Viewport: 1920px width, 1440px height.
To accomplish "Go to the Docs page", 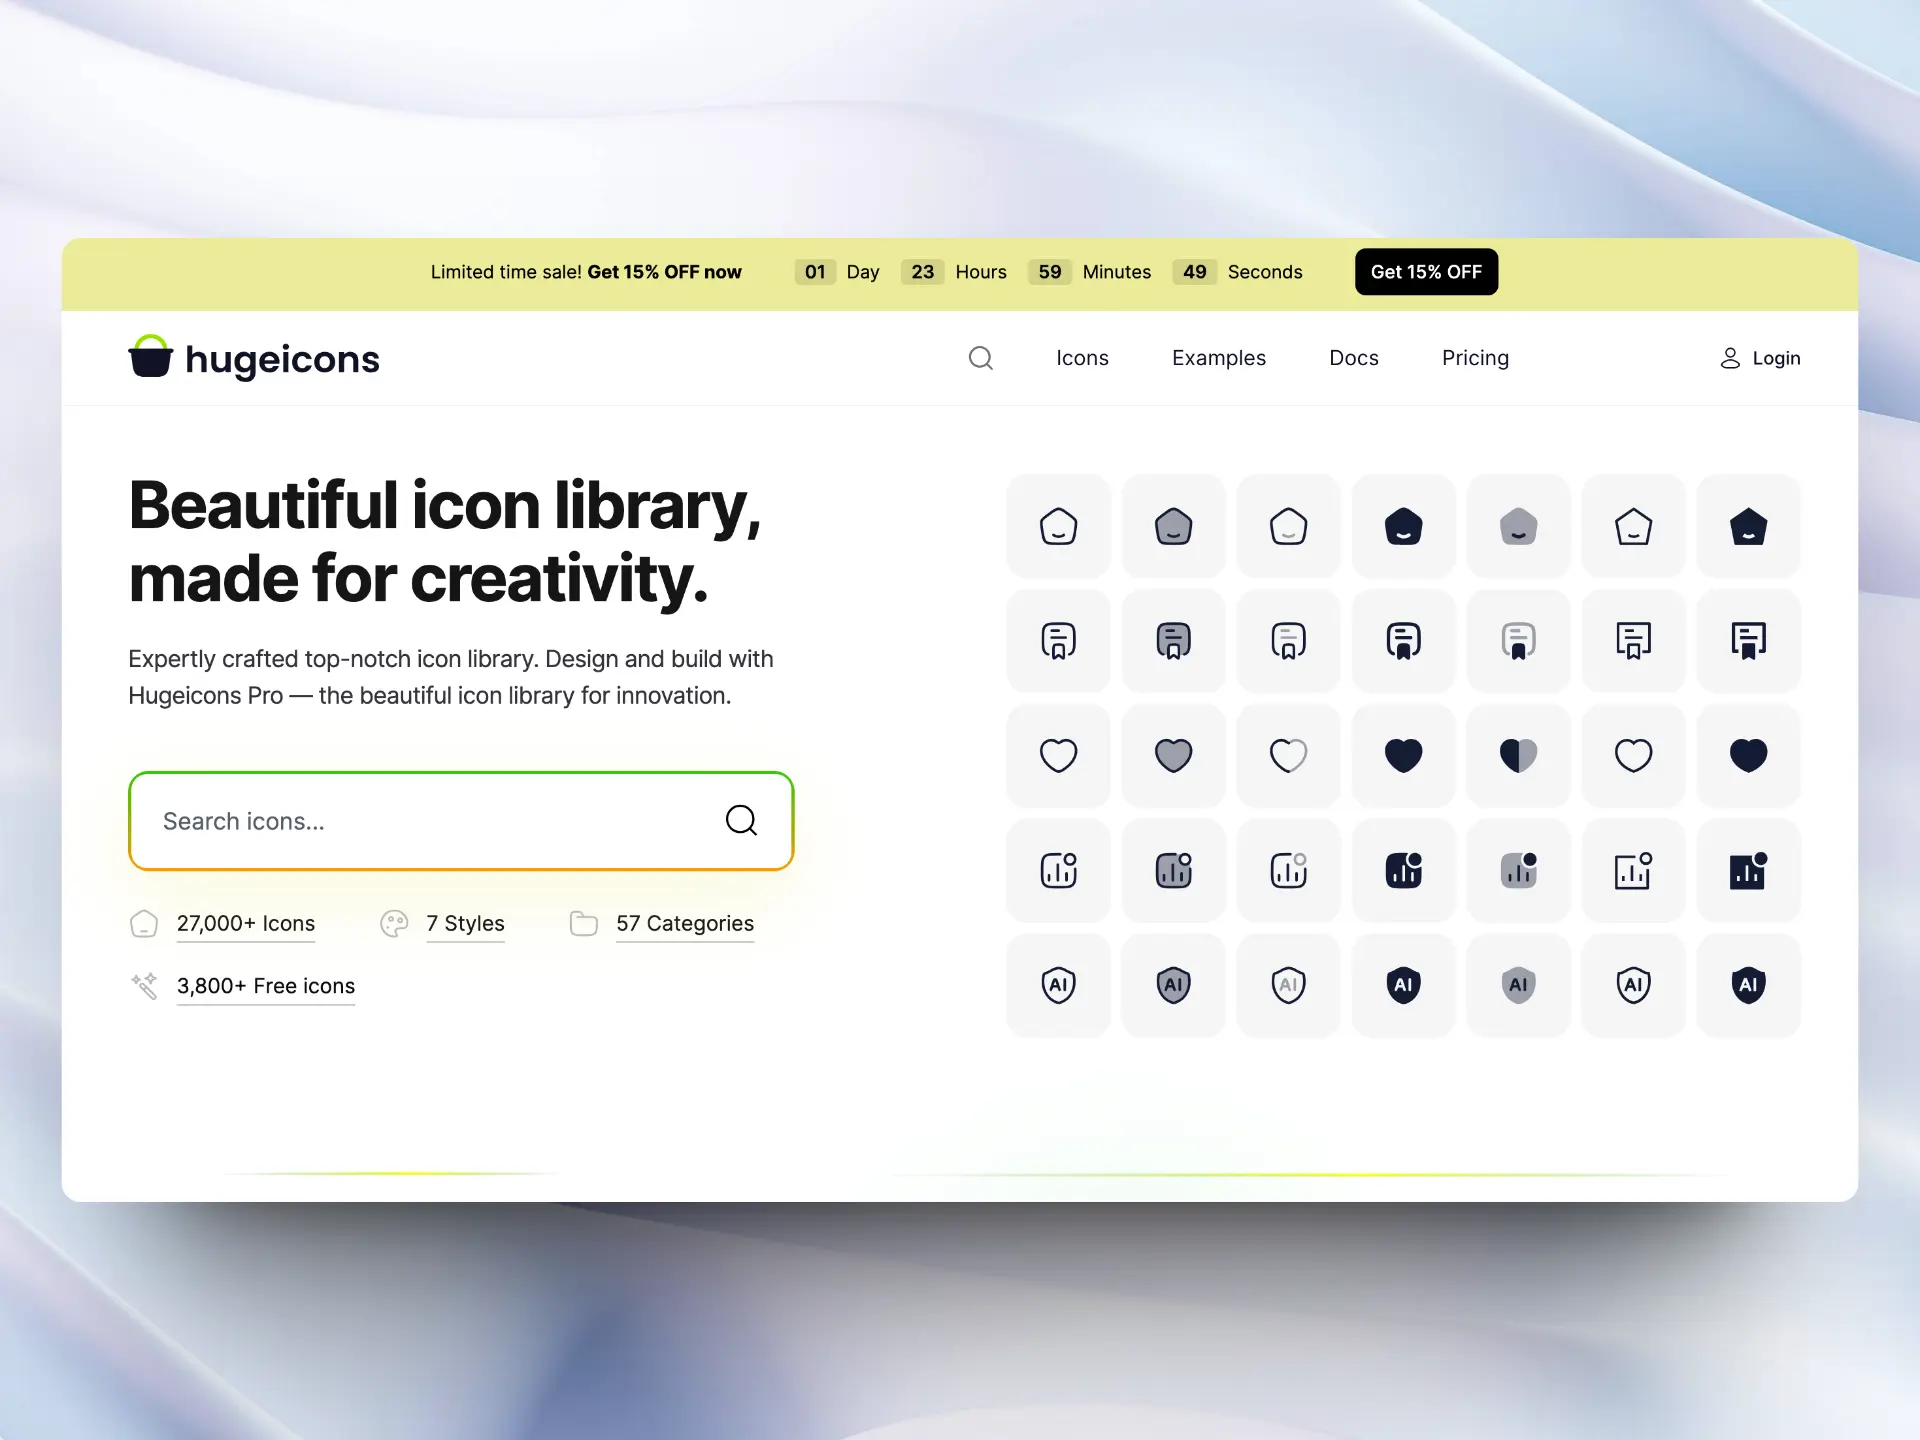I will (1353, 358).
